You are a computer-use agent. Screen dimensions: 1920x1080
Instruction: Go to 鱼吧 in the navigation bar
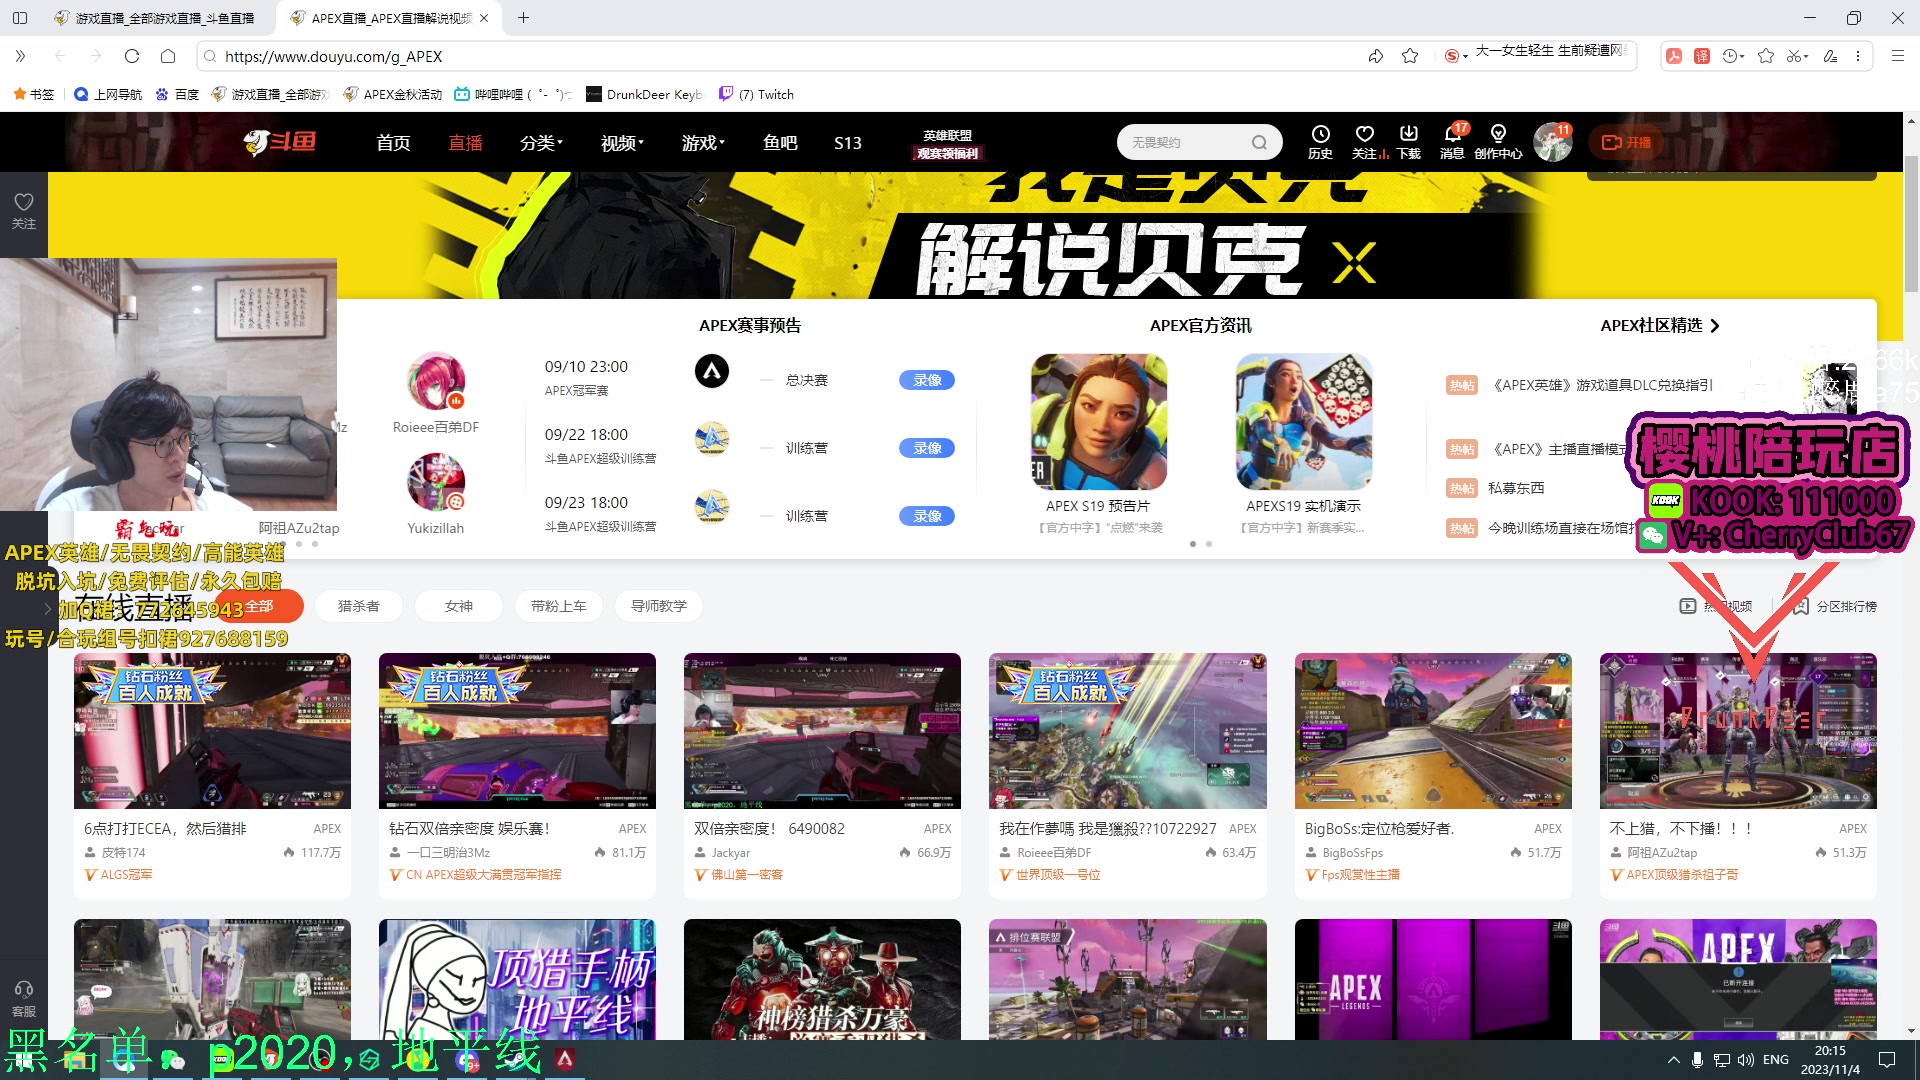click(781, 142)
